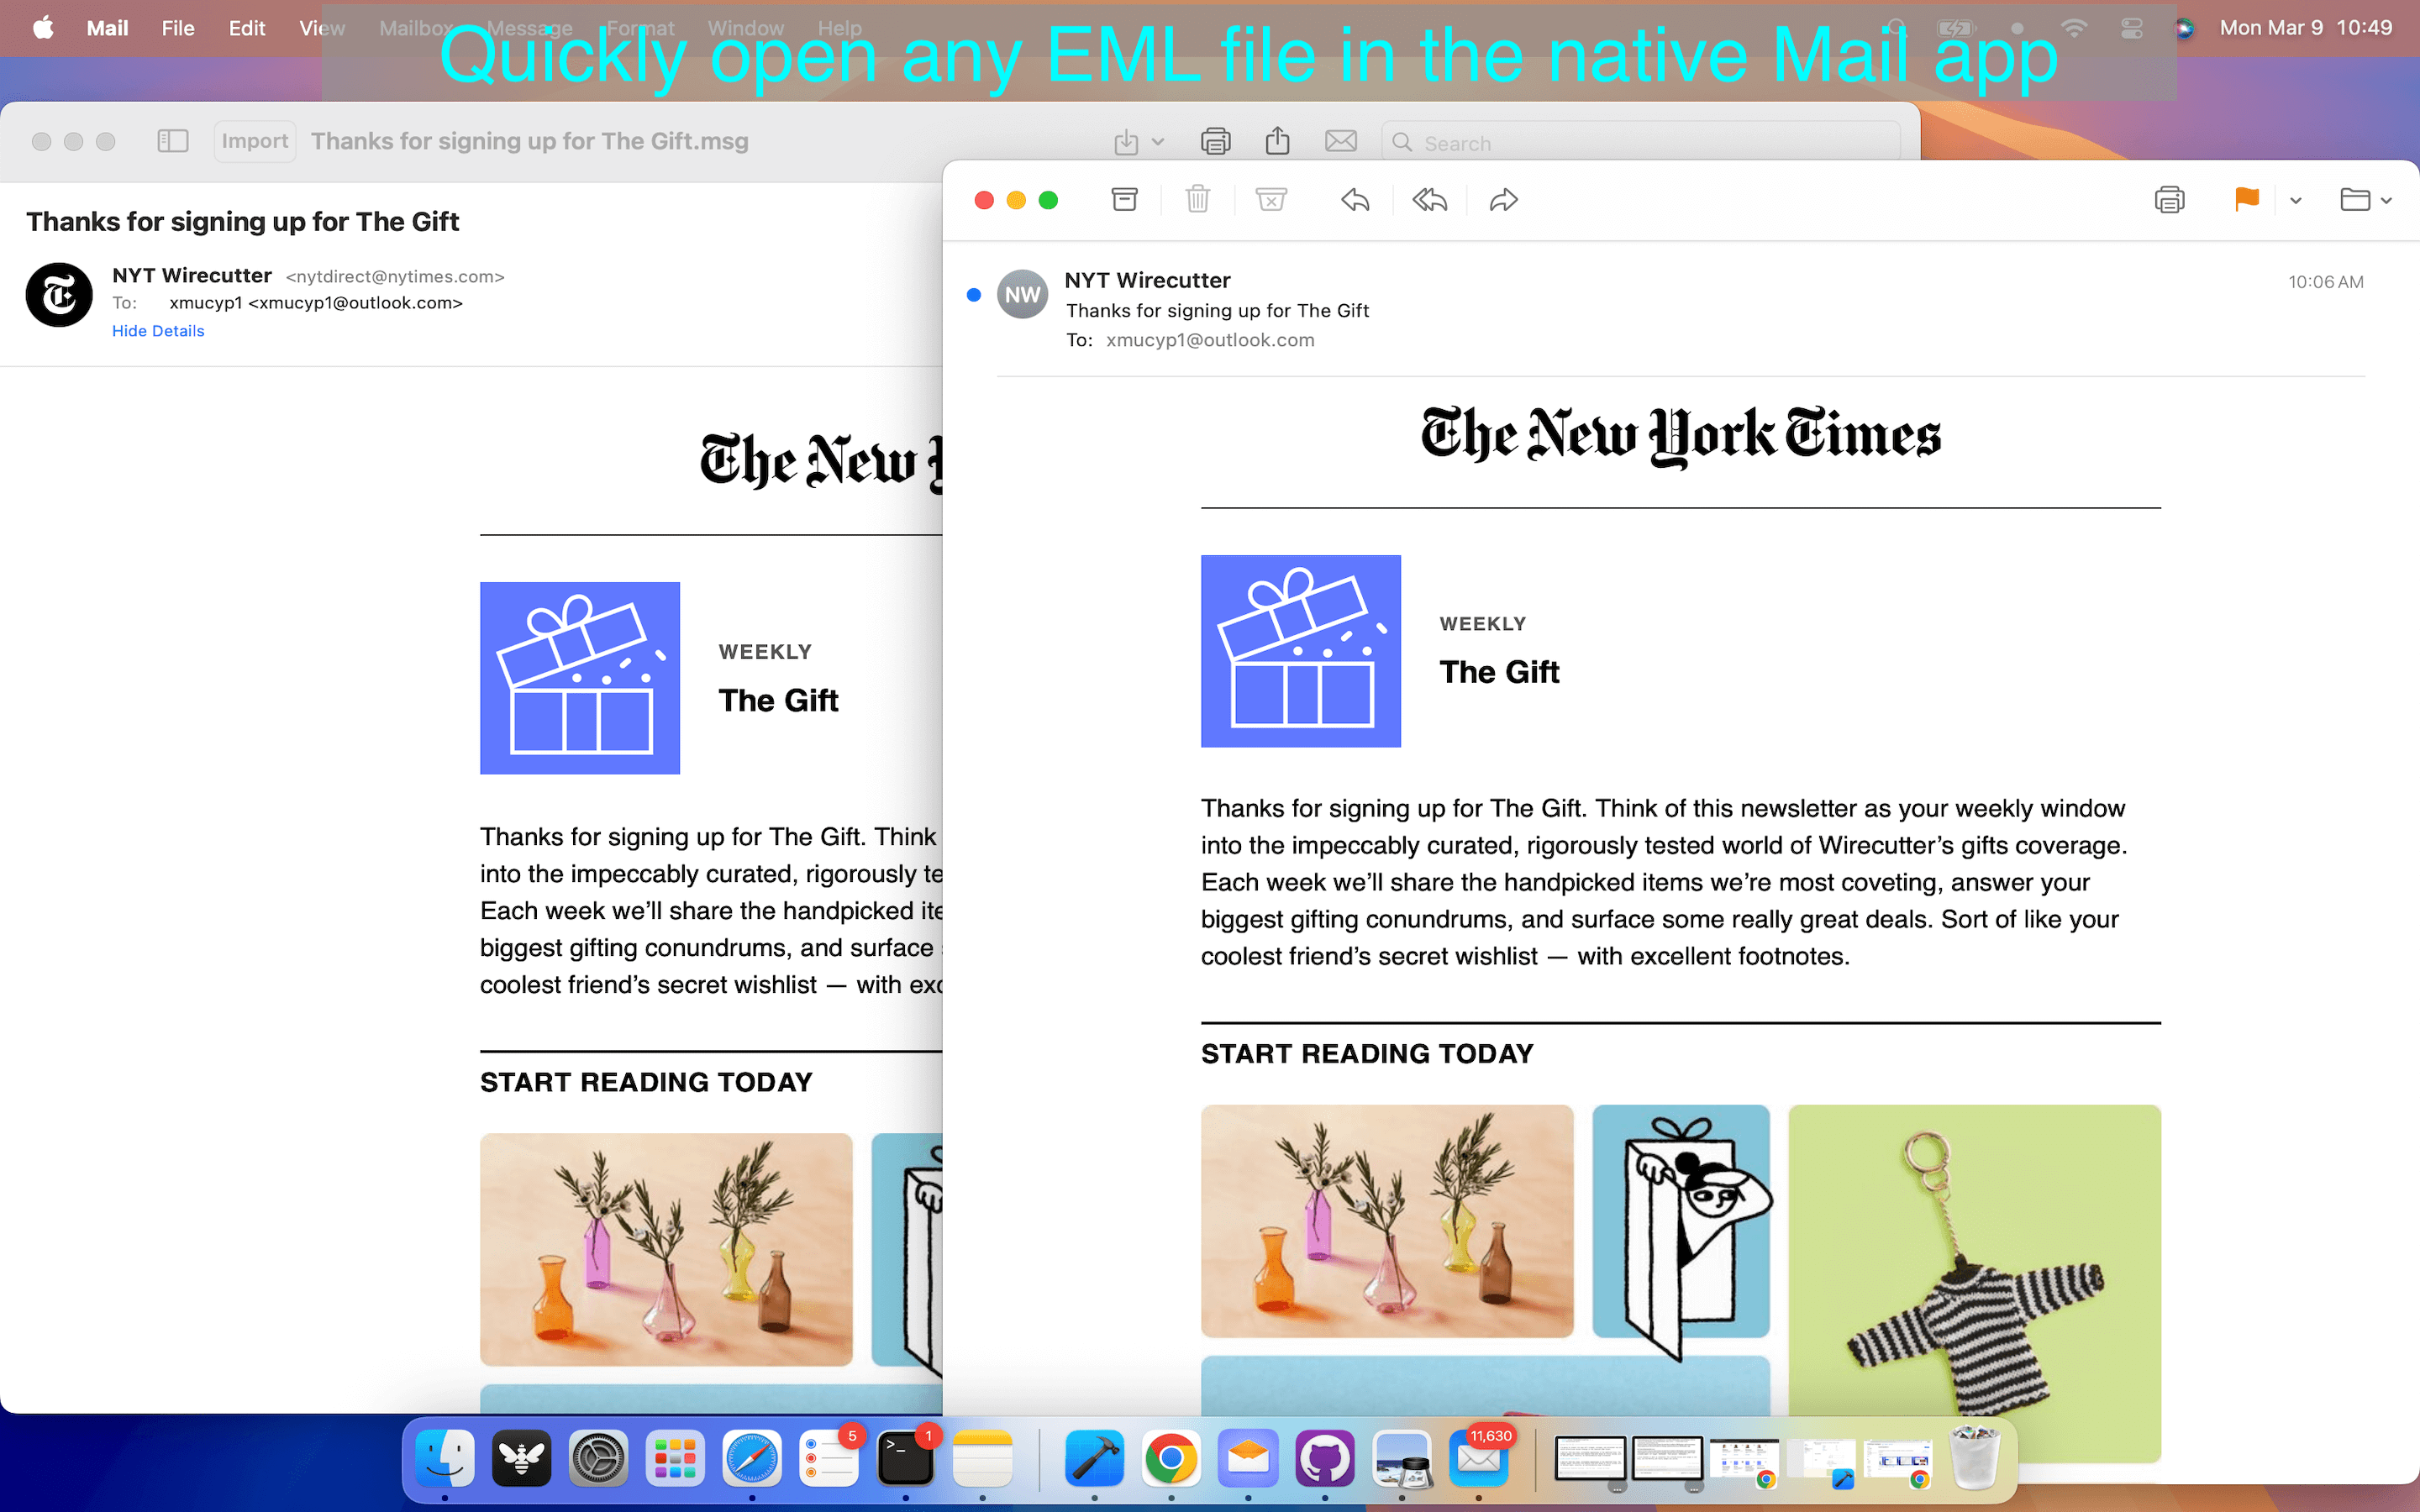This screenshot has width=2420, height=1512.
Task: Click the gift box image in back window
Action: pyautogui.click(x=580, y=678)
